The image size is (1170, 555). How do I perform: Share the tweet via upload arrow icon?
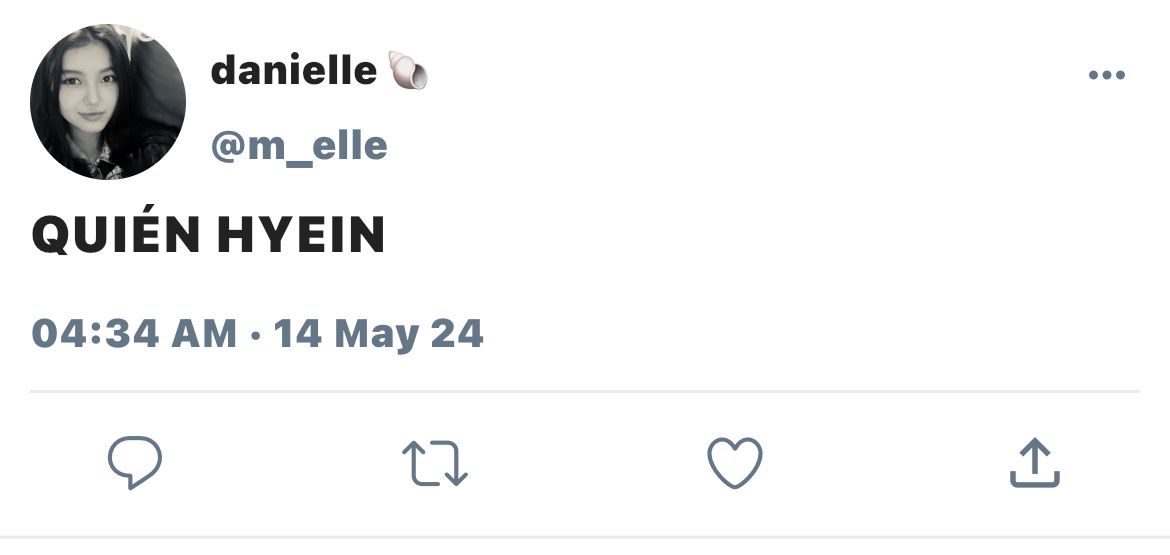[x=1035, y=463]
